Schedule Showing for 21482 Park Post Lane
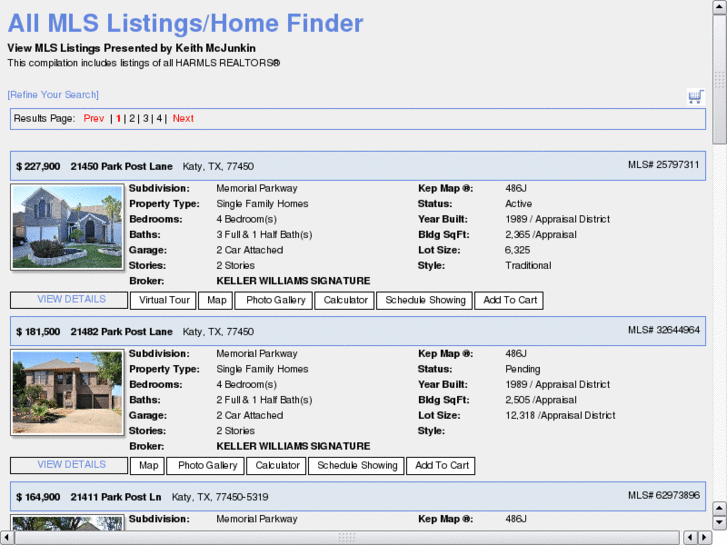This screenshot has height=545, width=727. pos(356,465)
